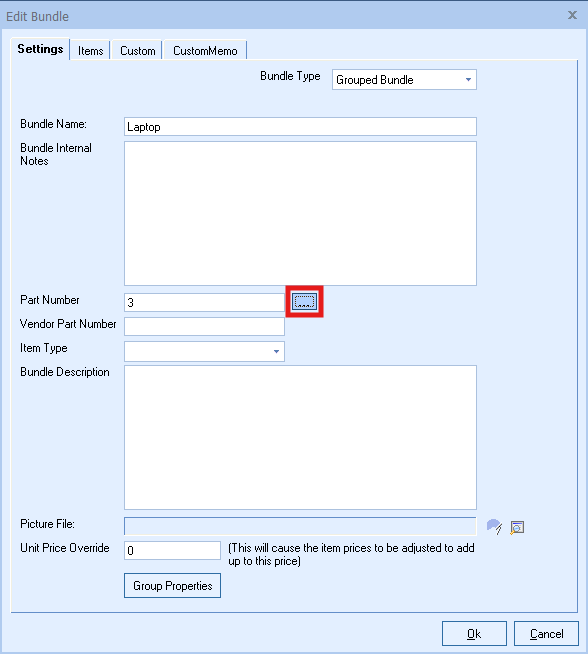The image size is (588, 654).
Task: Click inside the Bundle Internal Notes box
Action: pyautogui.click(x=300, y=214)
